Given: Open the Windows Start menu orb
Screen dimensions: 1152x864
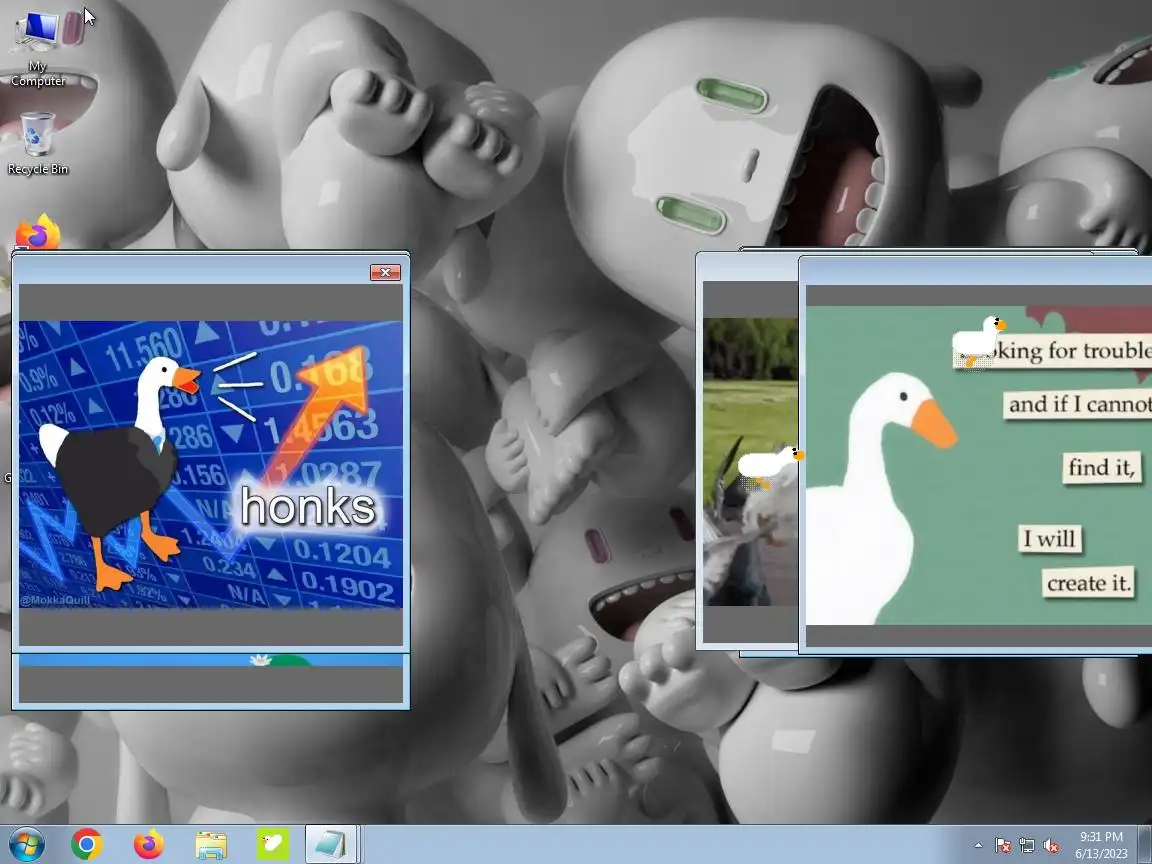Looking at the screenshot, I should click(25, 845).
